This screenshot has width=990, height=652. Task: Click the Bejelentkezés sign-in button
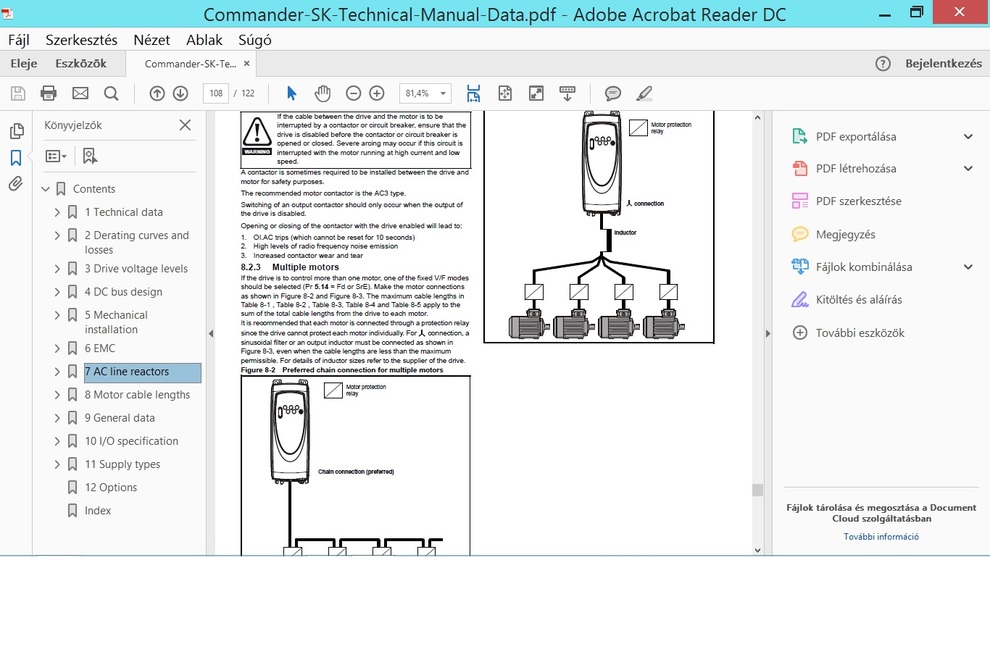pos(943,63)
